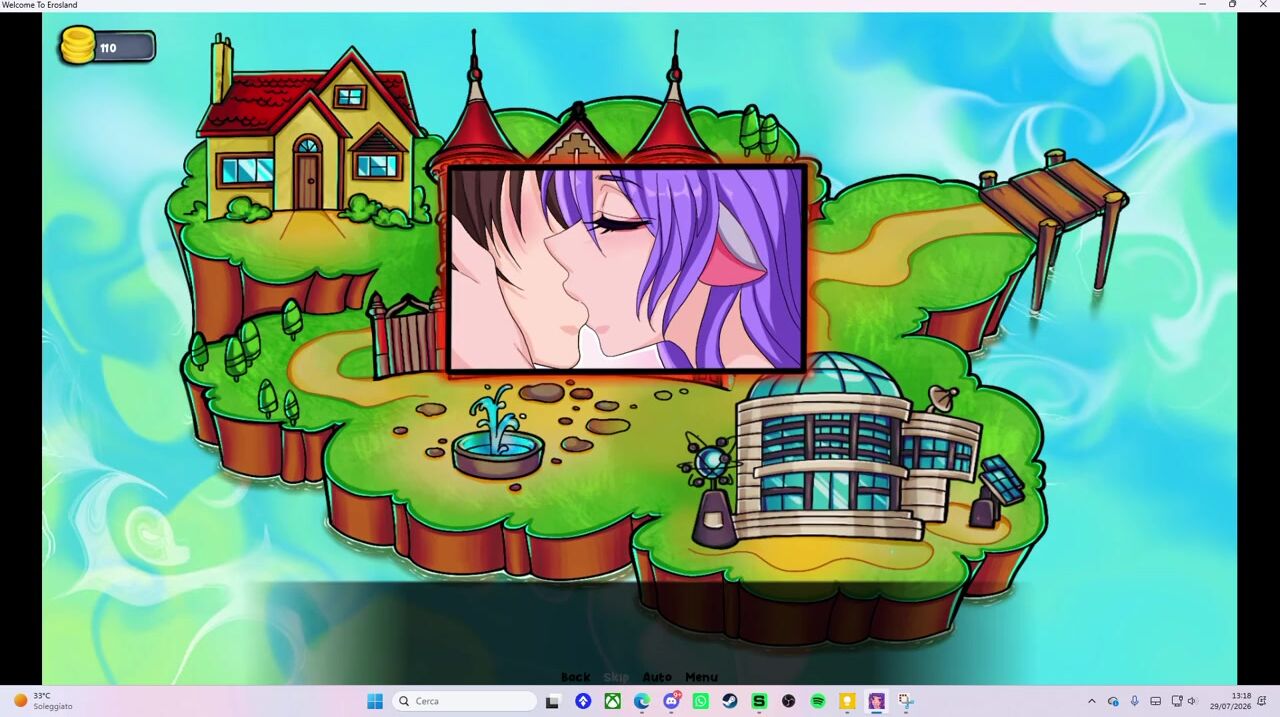1280x717 pixels.
Task: Open the notifications bell icon
Action: (x=1263, y=701)
